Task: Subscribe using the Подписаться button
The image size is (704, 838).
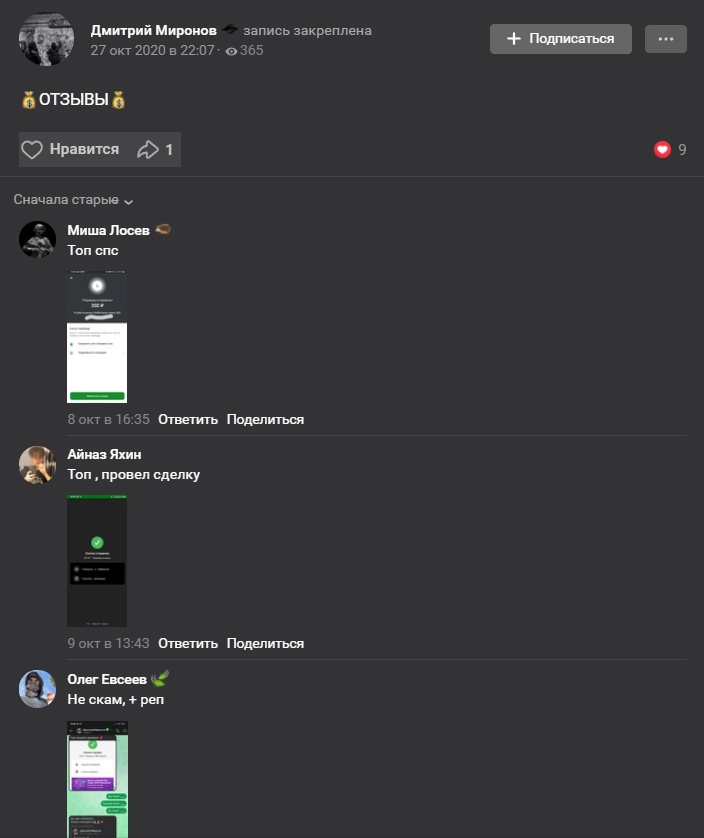Action: coord(561,39)
